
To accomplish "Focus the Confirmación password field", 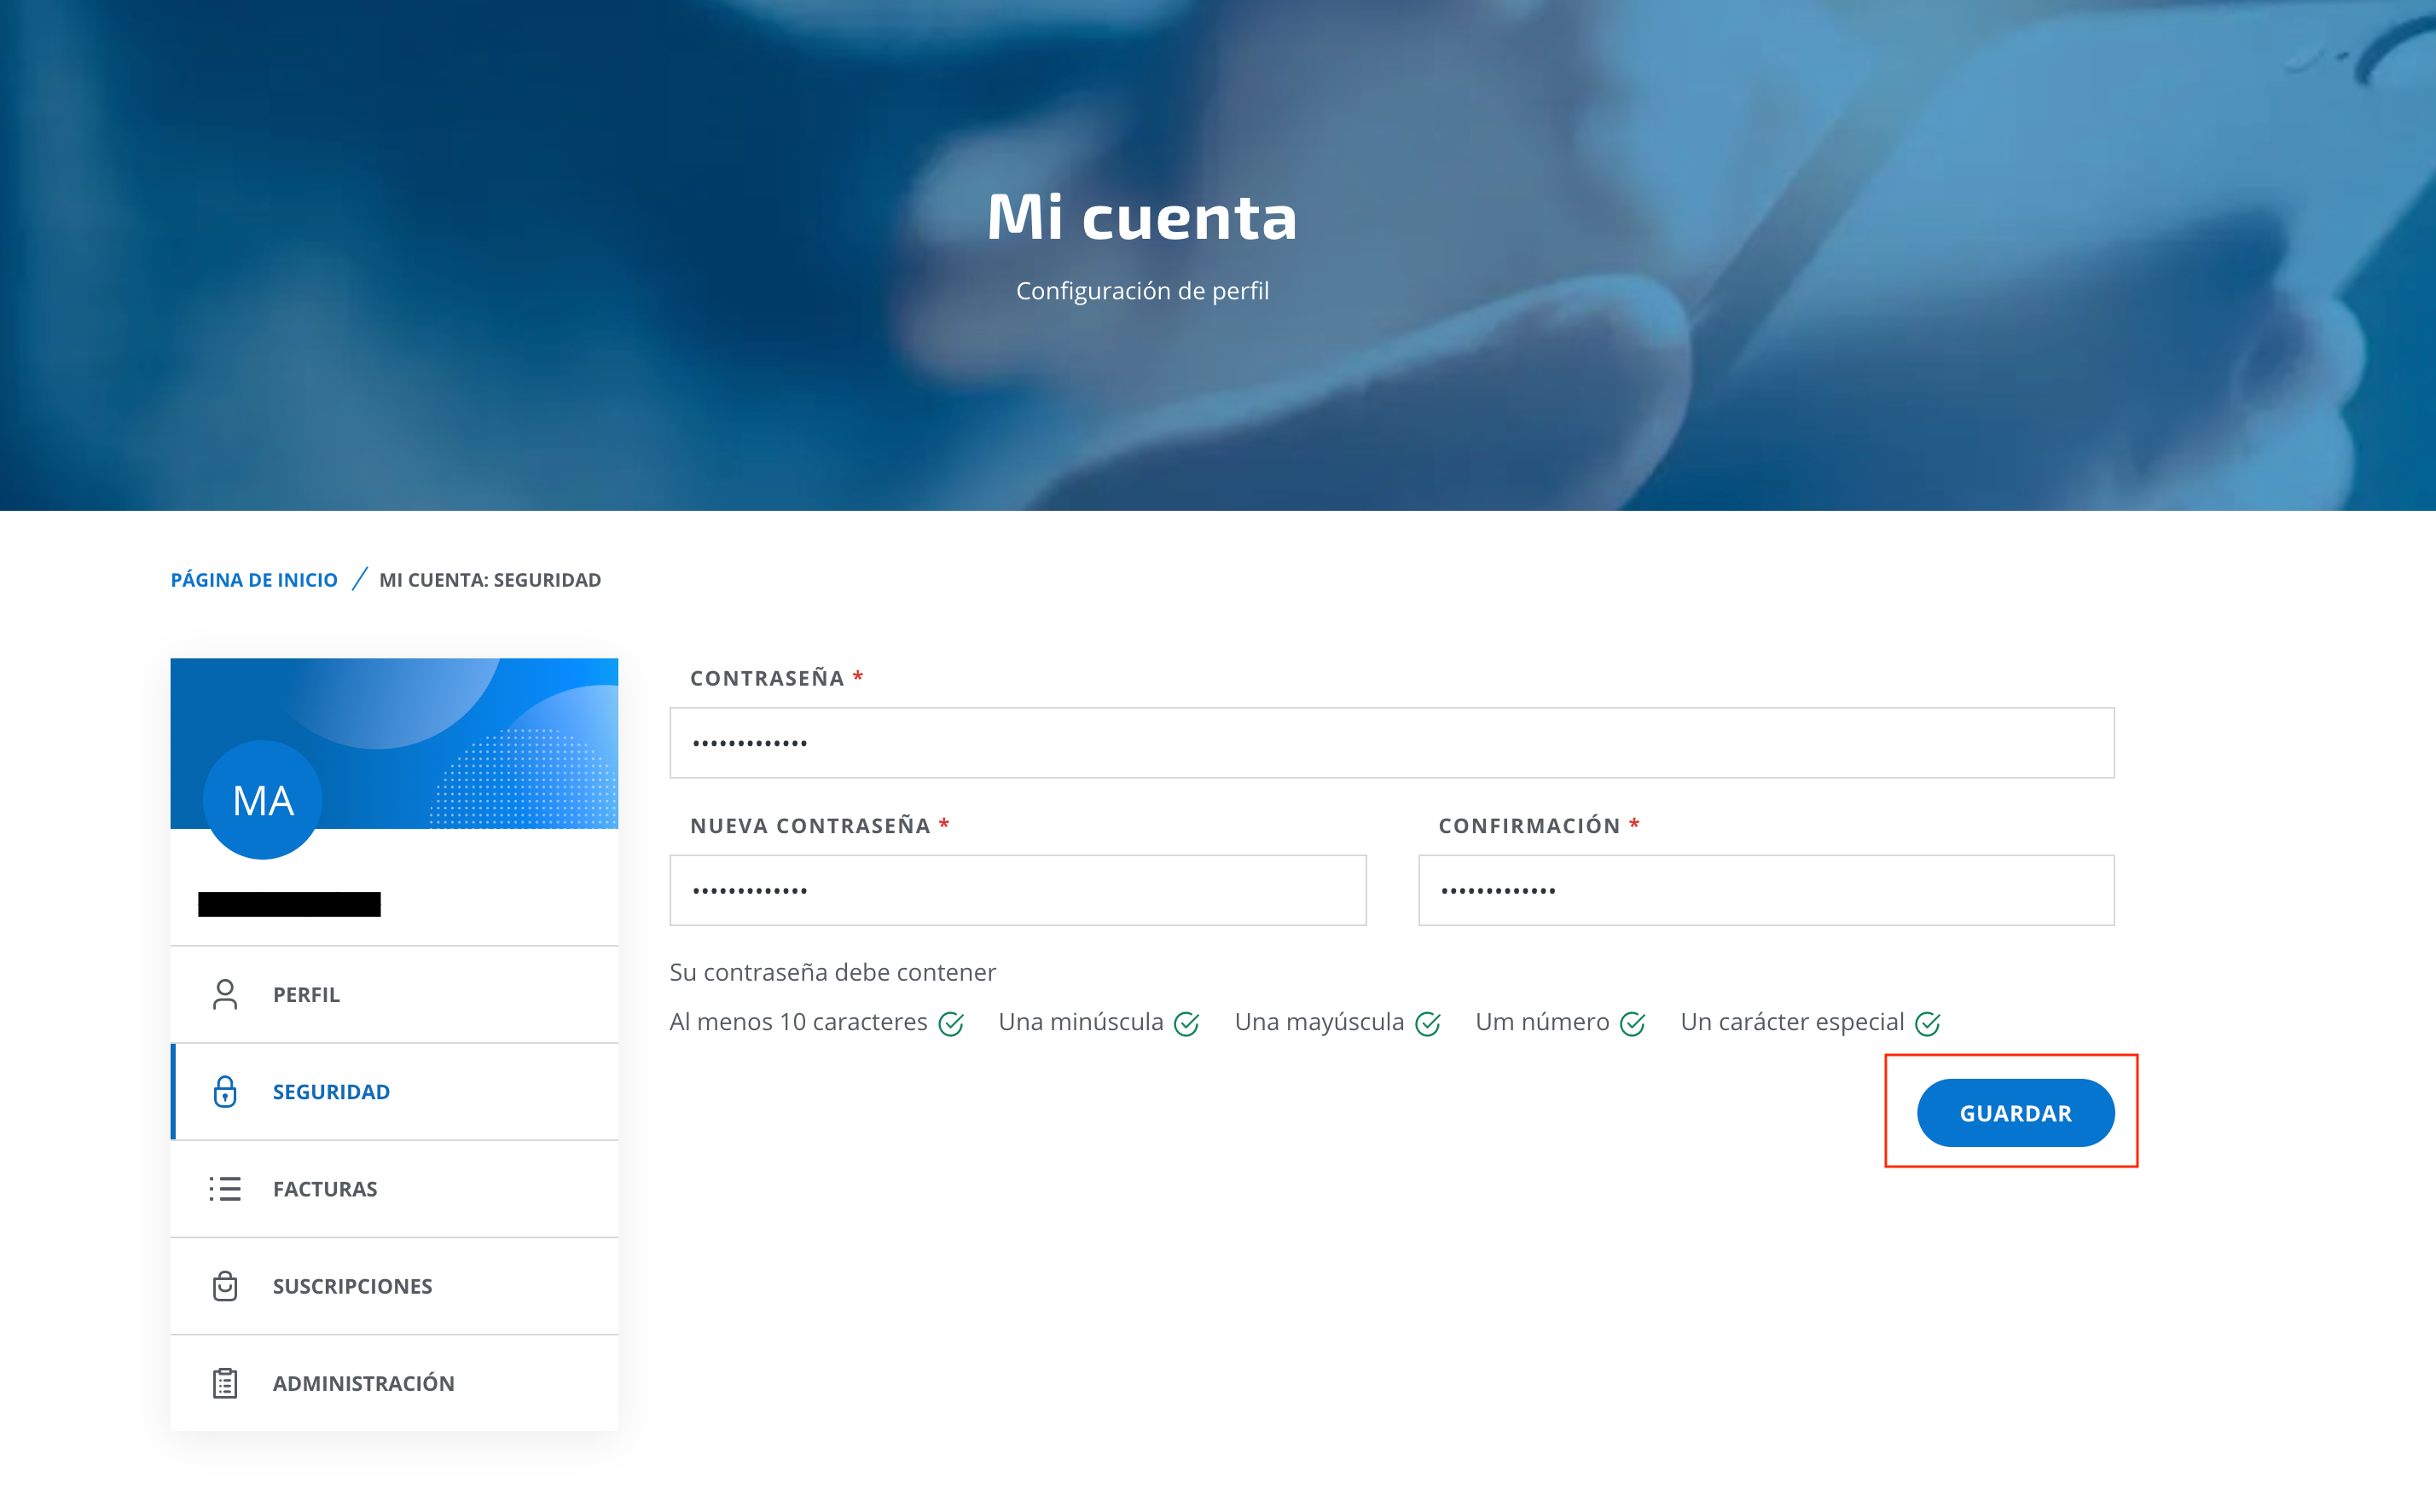I will (1766, 890).
